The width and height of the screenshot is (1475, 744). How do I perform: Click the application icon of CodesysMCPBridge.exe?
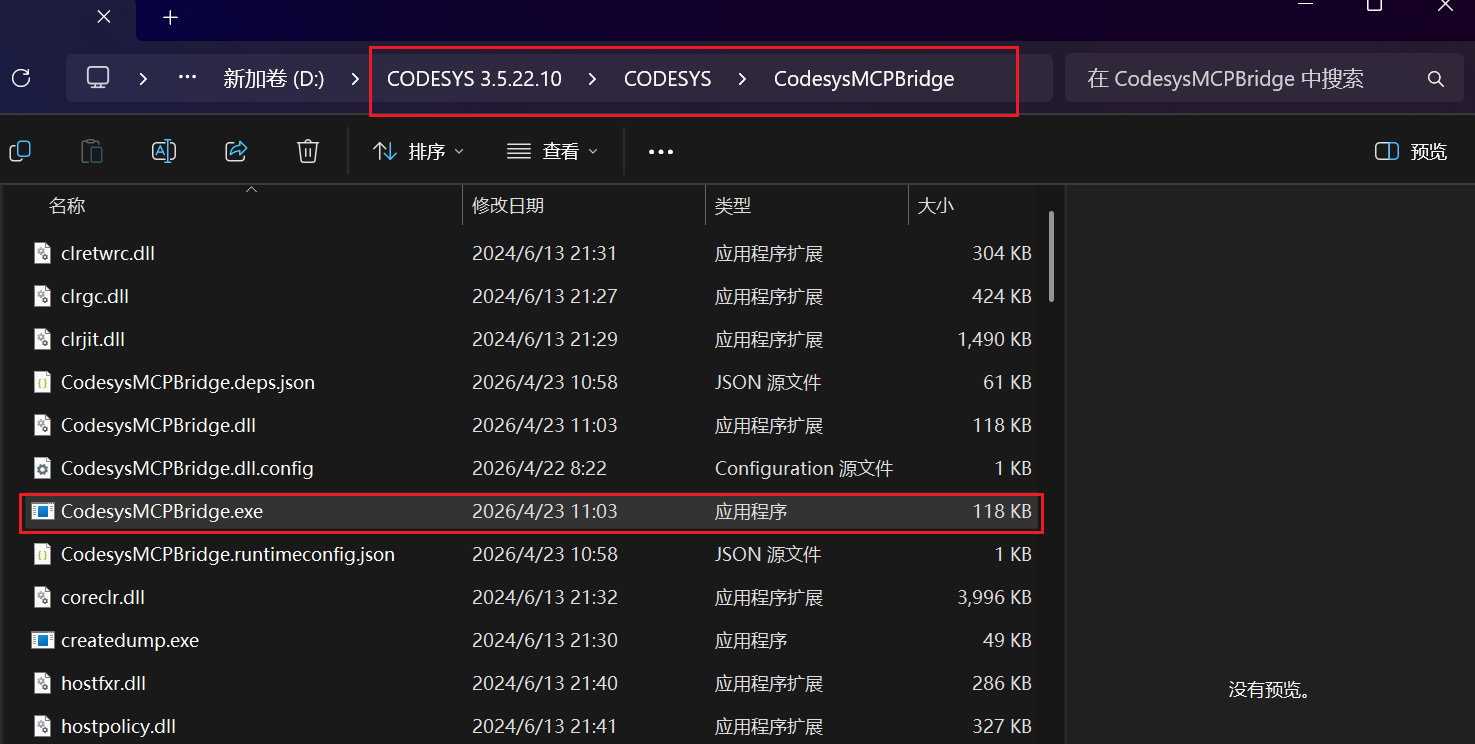(x=42, y=512)
